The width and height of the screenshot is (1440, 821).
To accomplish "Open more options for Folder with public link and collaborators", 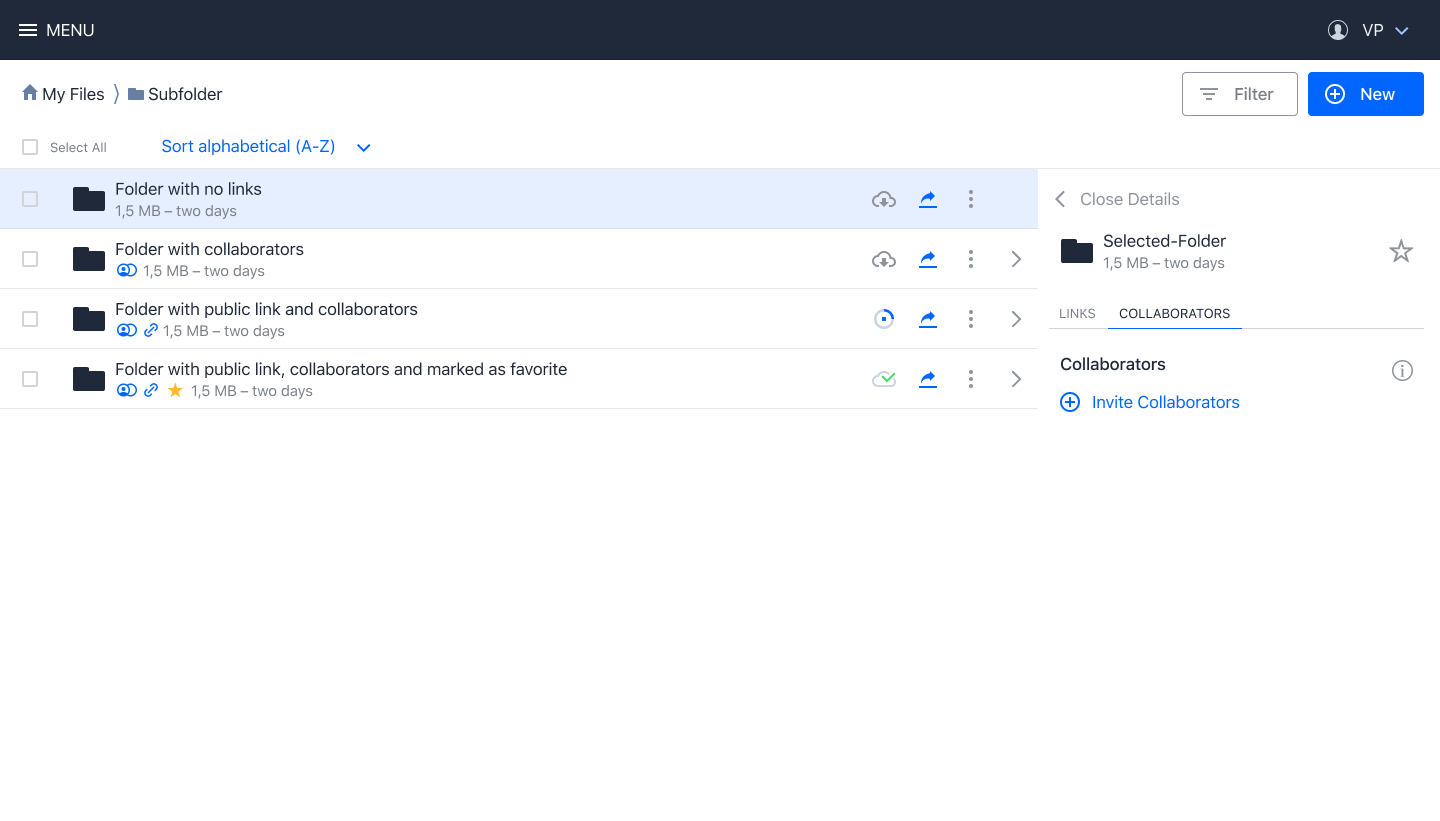I will pos(971,319).
